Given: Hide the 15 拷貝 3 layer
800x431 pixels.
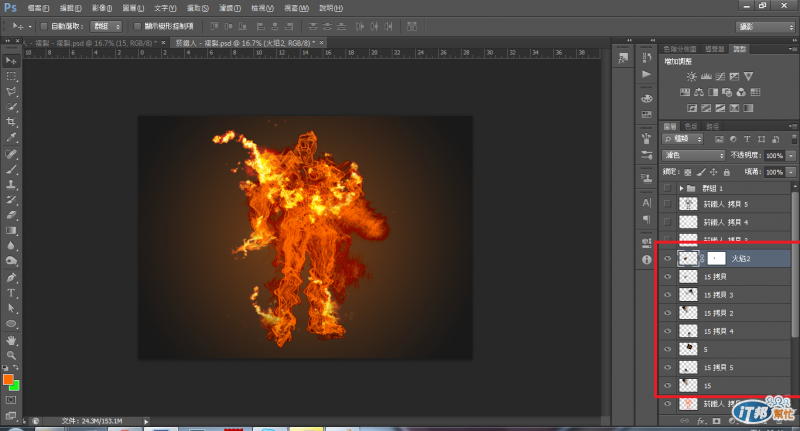Looking at the screenshot, I should pos(667,295).
